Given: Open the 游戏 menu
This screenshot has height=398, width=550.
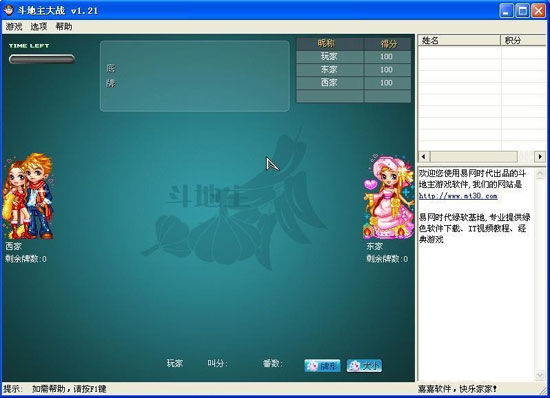Looking at the screenshot, I should [14, 27].
